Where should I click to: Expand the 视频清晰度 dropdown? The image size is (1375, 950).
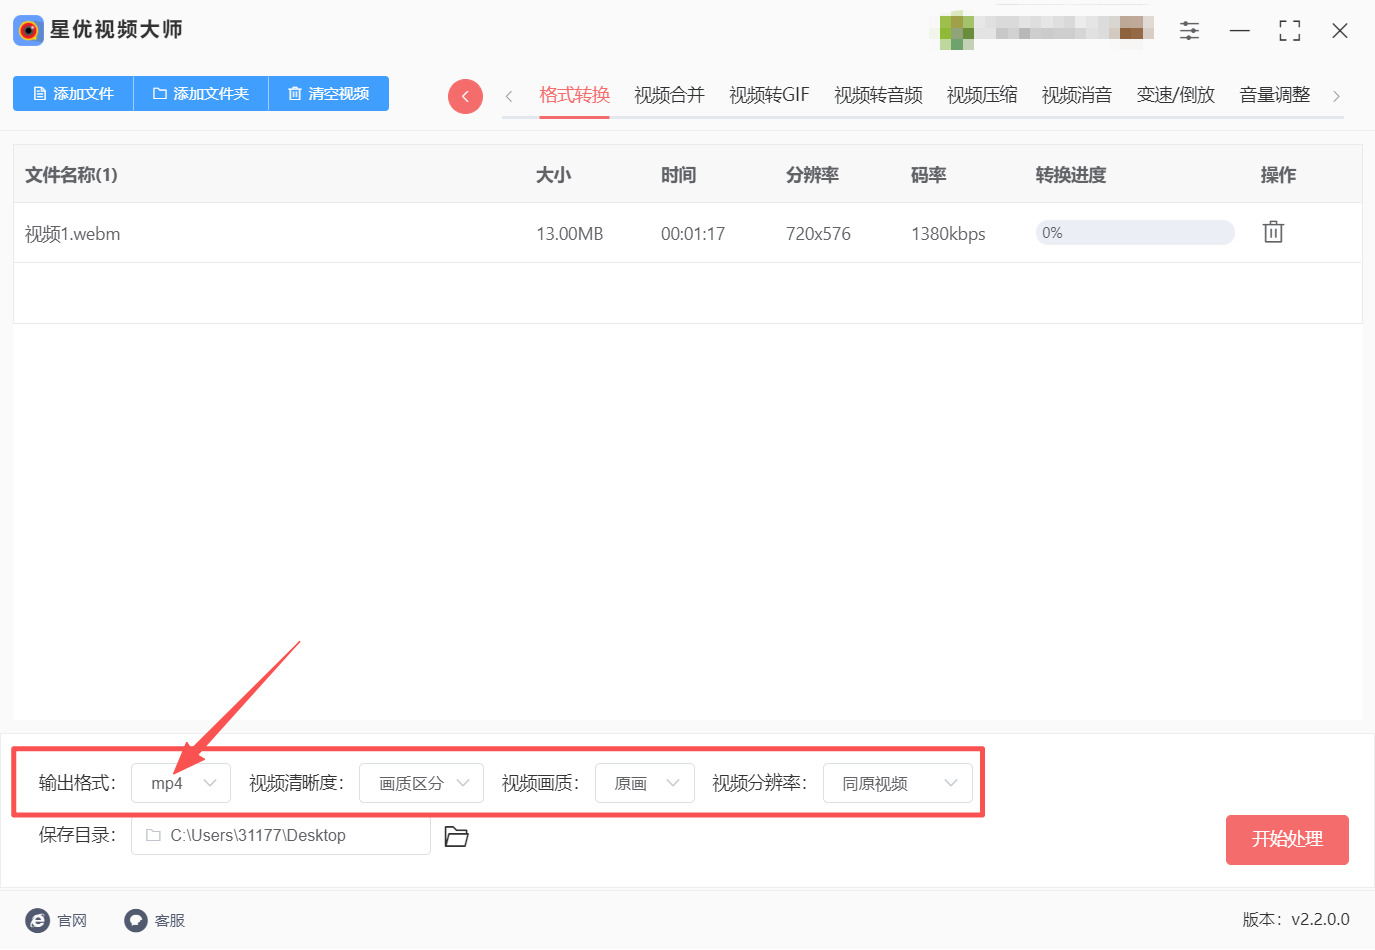(421, 783)
